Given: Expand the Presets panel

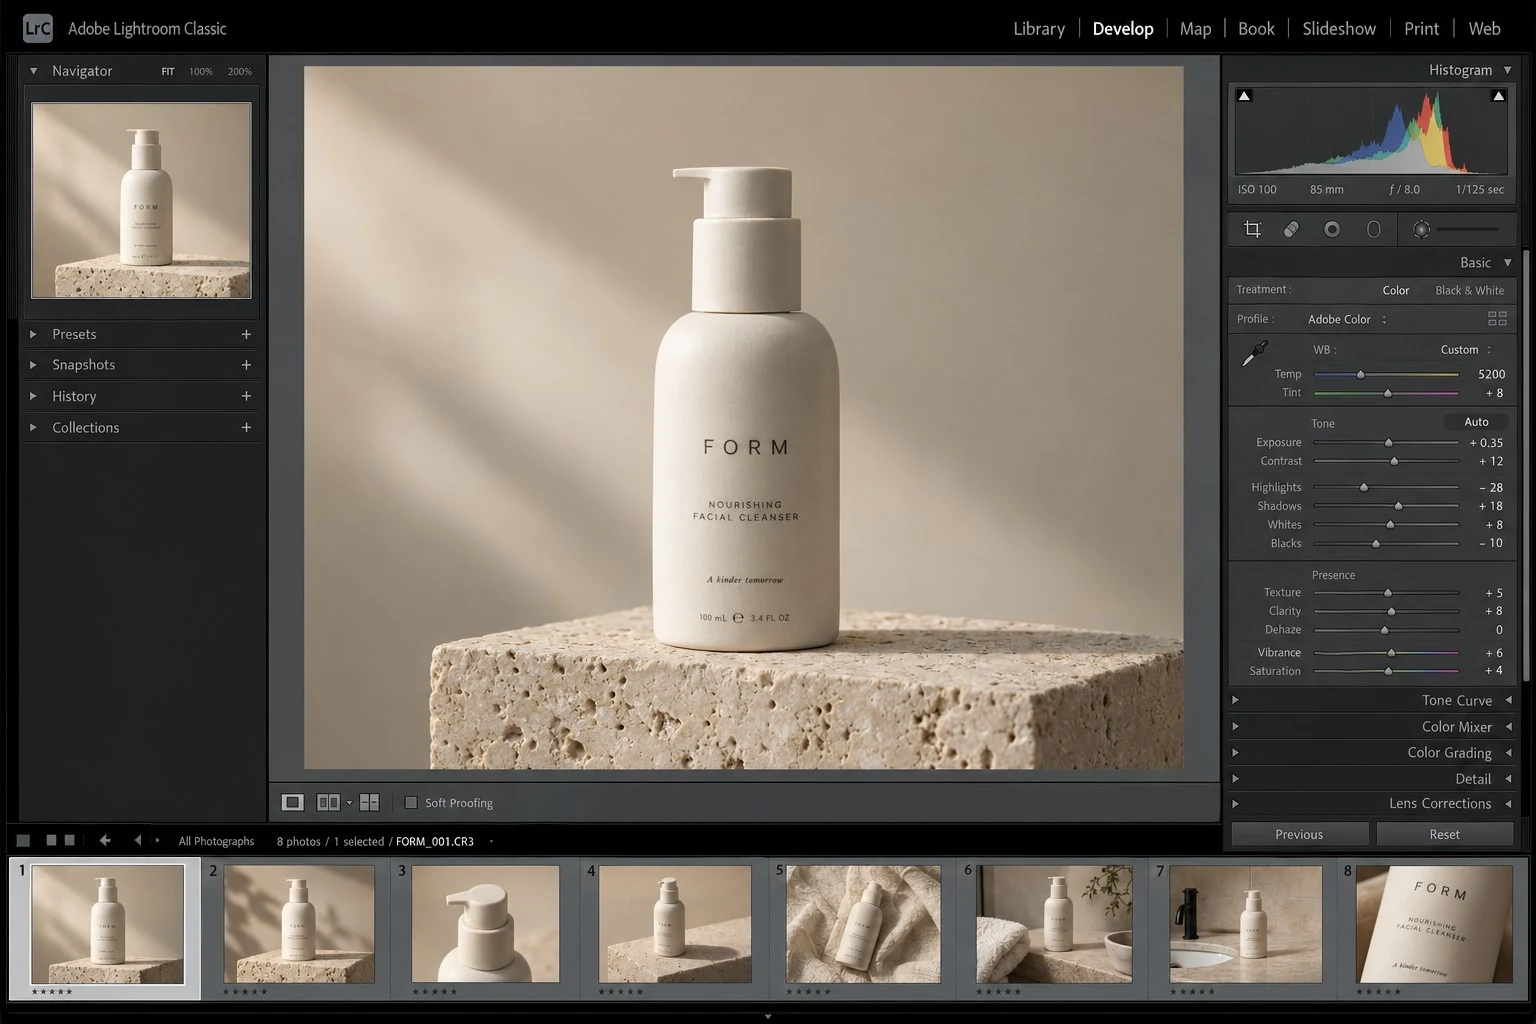Looking at the screenshot, I should 33,334.
